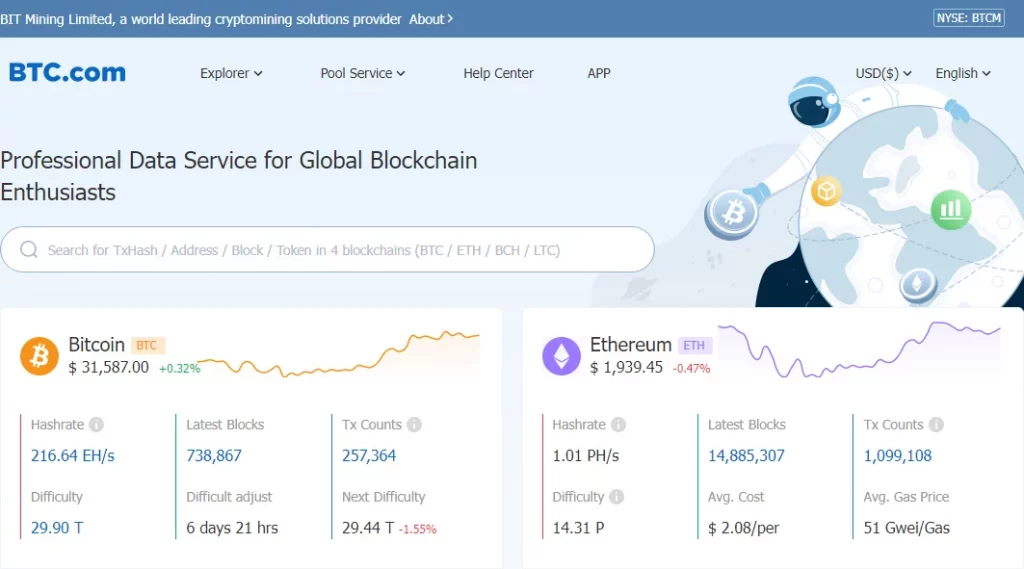
Task: Open the BTC.com home logo
Action: tap(67, 73)
